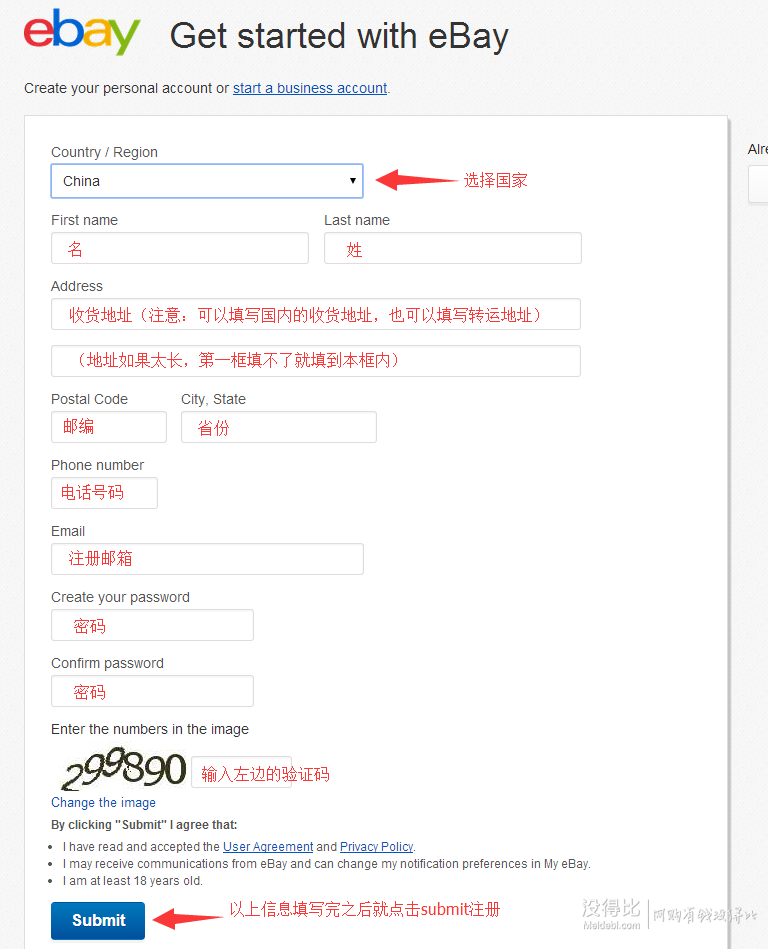768x949 pixels.
Task: Focus the First name input field
Action: (180, 248)
